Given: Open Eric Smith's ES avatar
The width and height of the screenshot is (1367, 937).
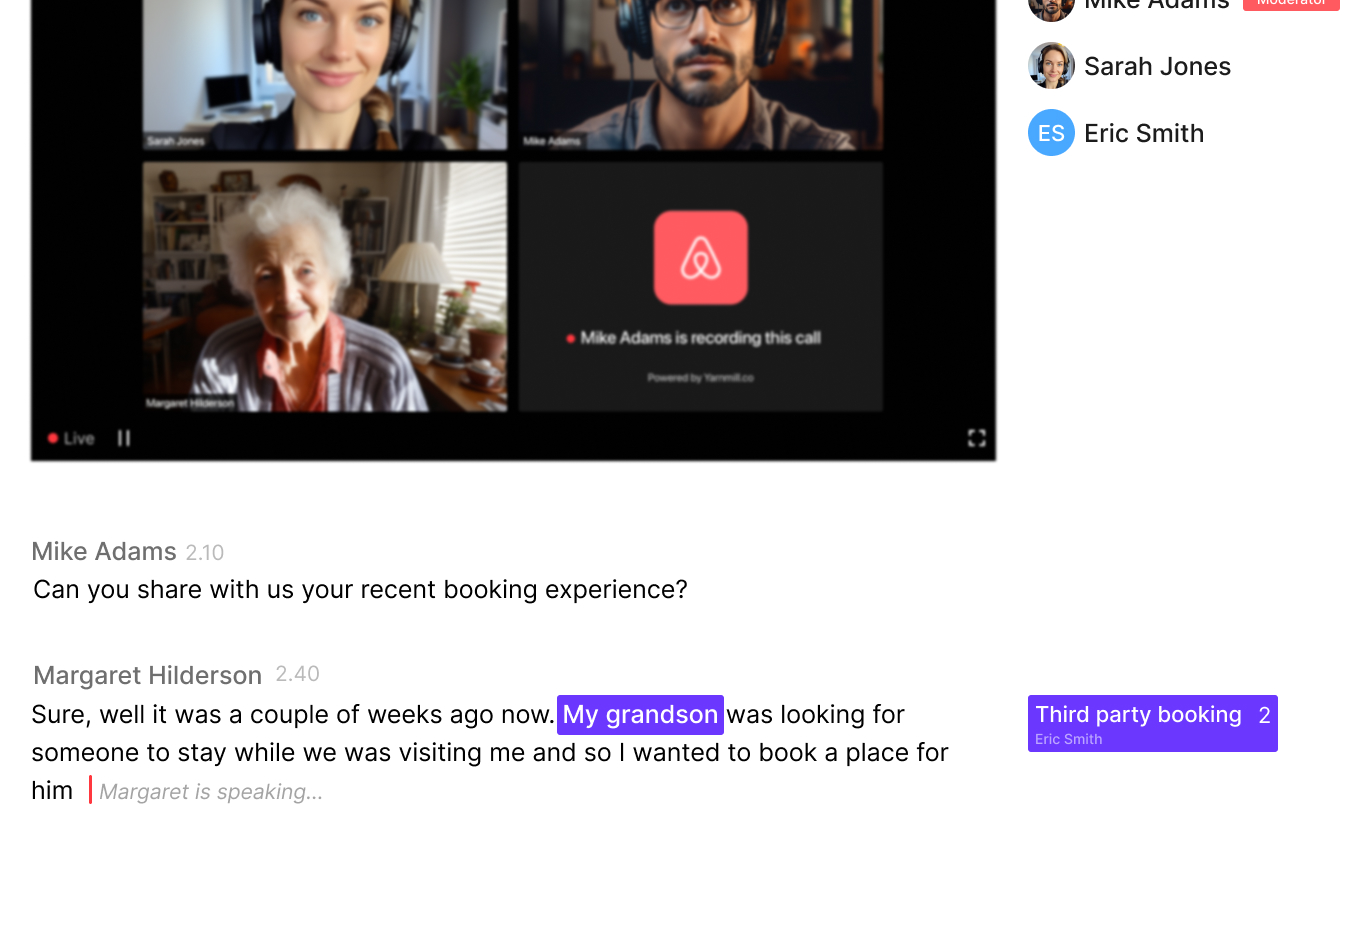Looking at the screenshot, I should [x=1051, y=133].
